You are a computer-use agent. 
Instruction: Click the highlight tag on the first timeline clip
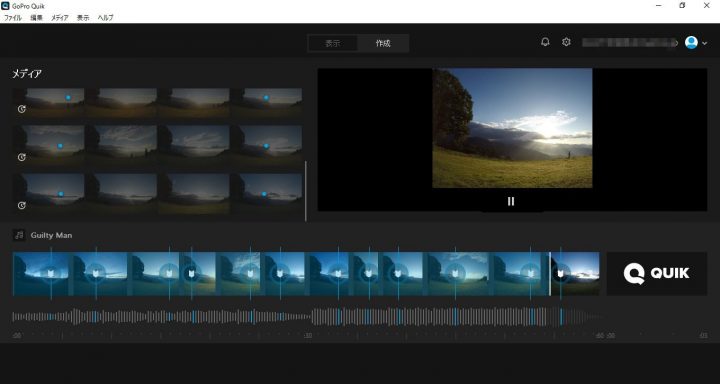click(x=51, y=274)
